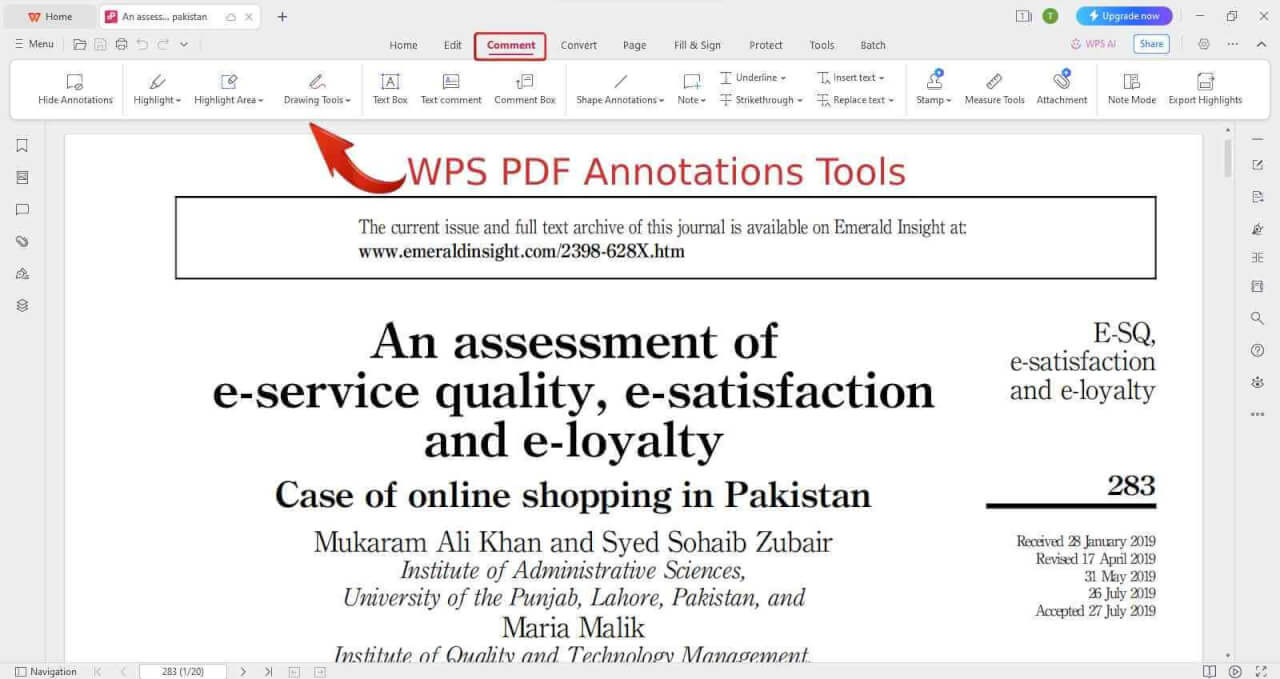This screenshot has height=679, width=1280.
Task: Open the Bookmark sidebar panel
Action: coord(22,146)
